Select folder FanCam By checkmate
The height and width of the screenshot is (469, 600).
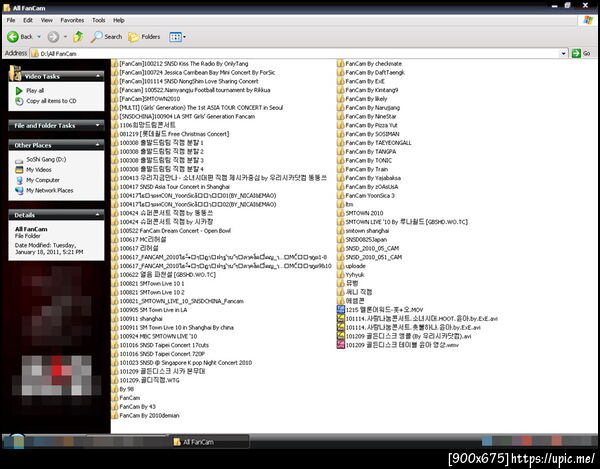click(x=369, y=64)
